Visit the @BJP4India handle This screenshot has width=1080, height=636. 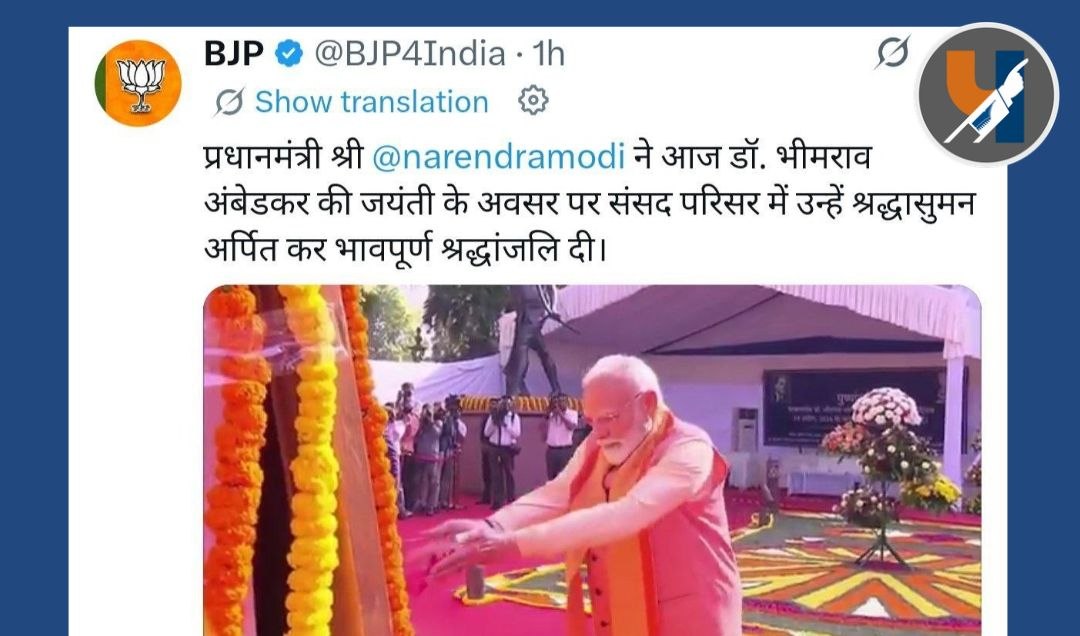(x=411, y=54)
